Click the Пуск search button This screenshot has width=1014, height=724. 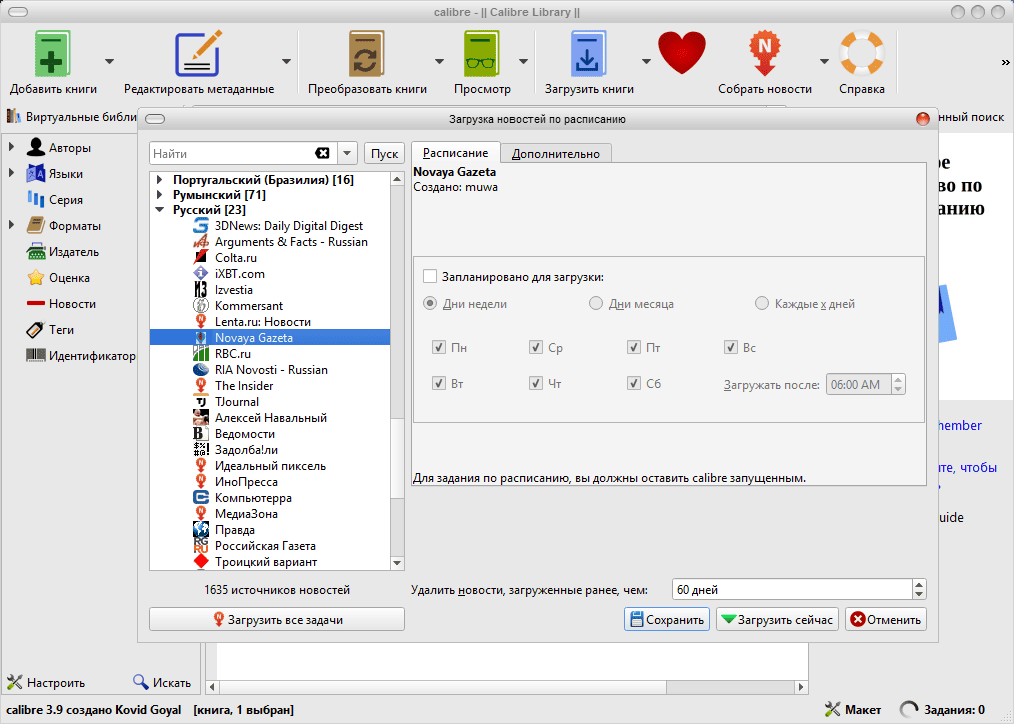point(384,153)
